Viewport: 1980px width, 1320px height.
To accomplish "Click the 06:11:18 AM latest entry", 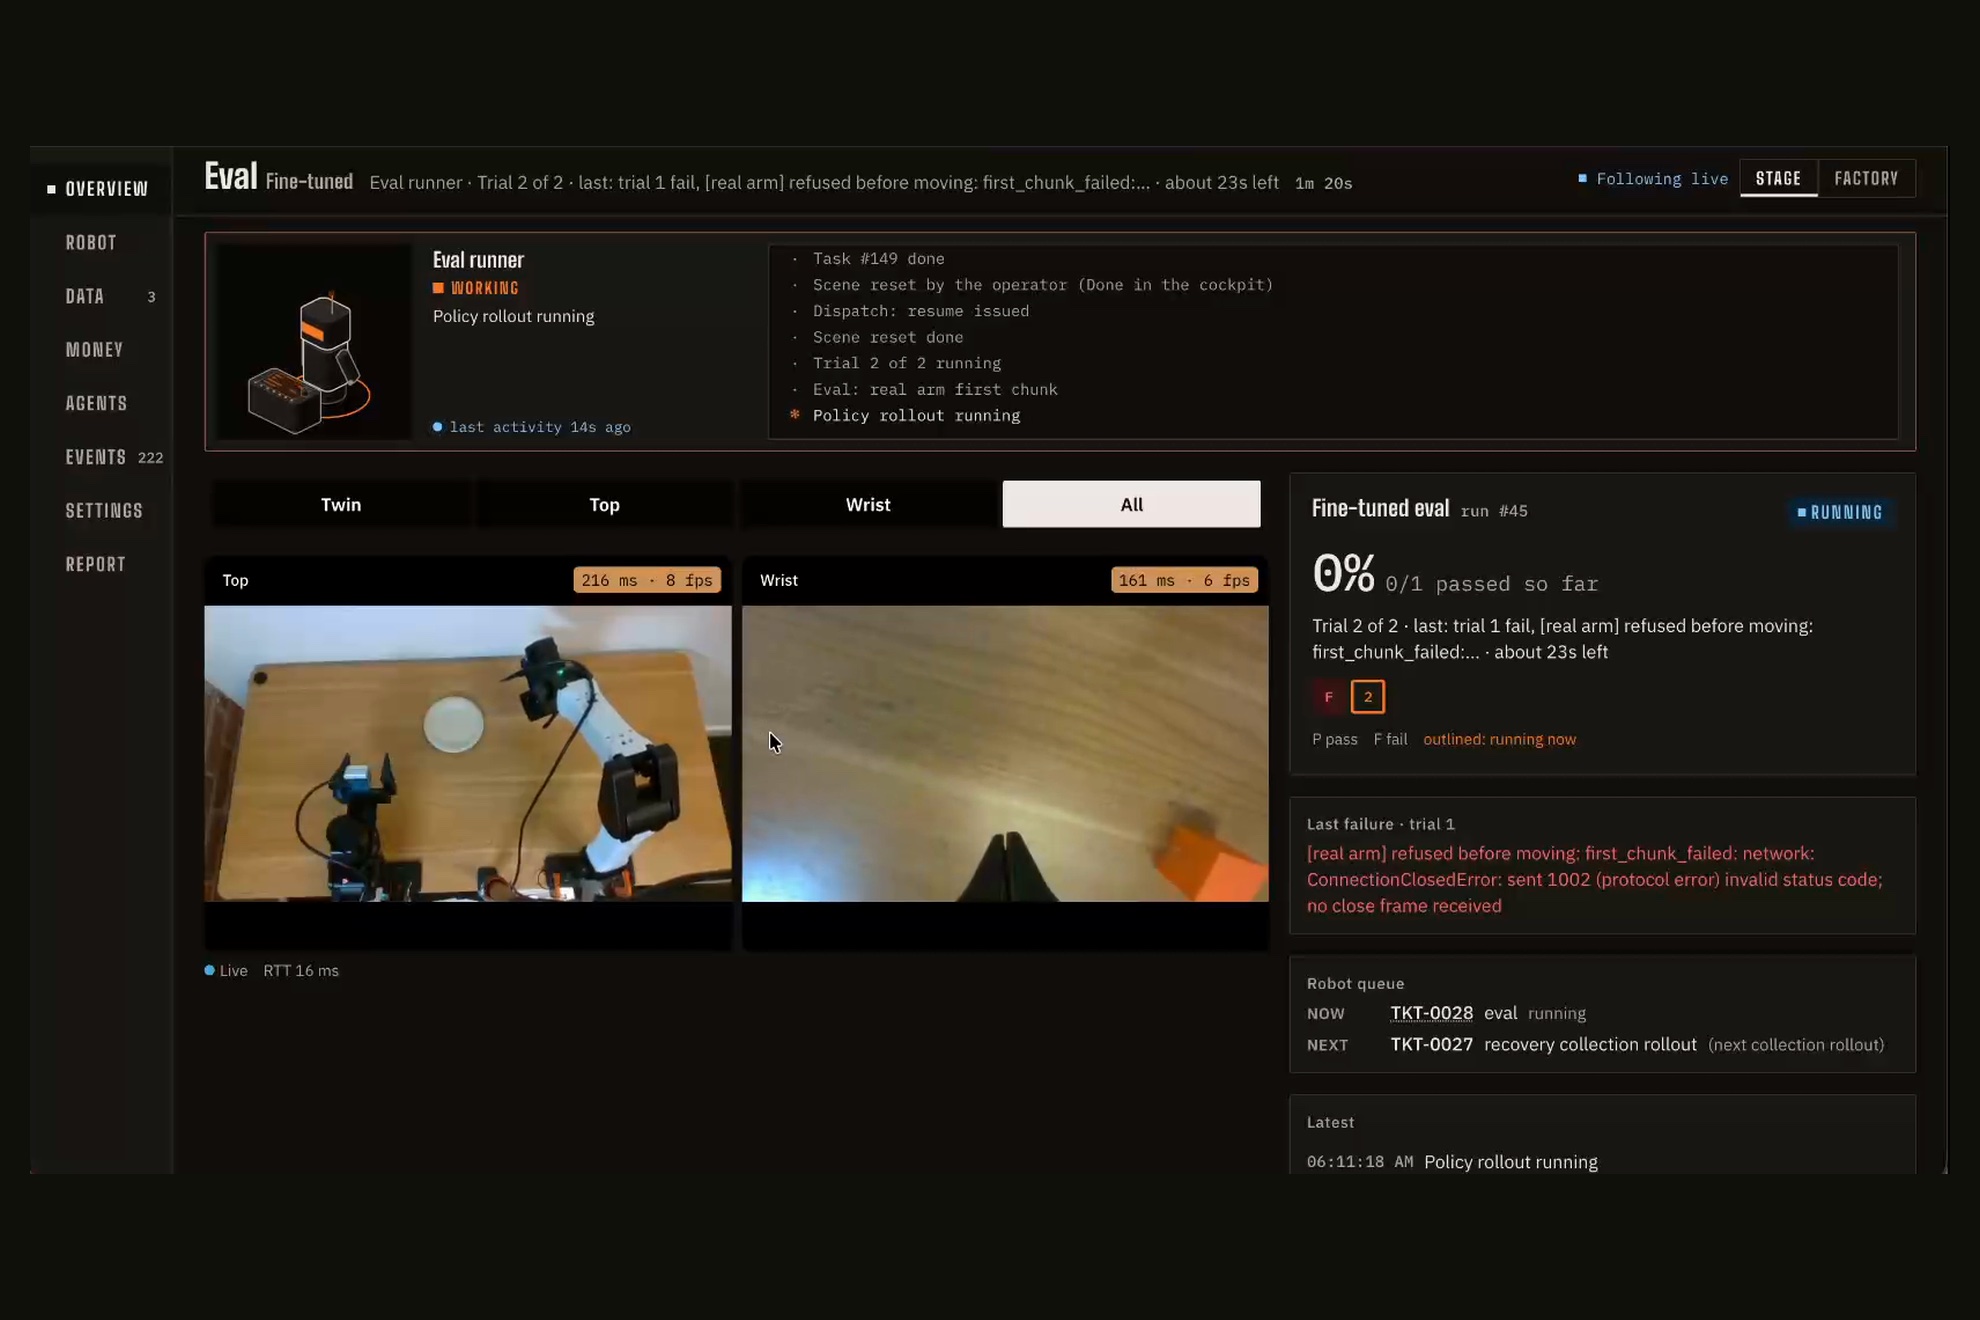I will pyautogui.click(x=1452, y=1162).
